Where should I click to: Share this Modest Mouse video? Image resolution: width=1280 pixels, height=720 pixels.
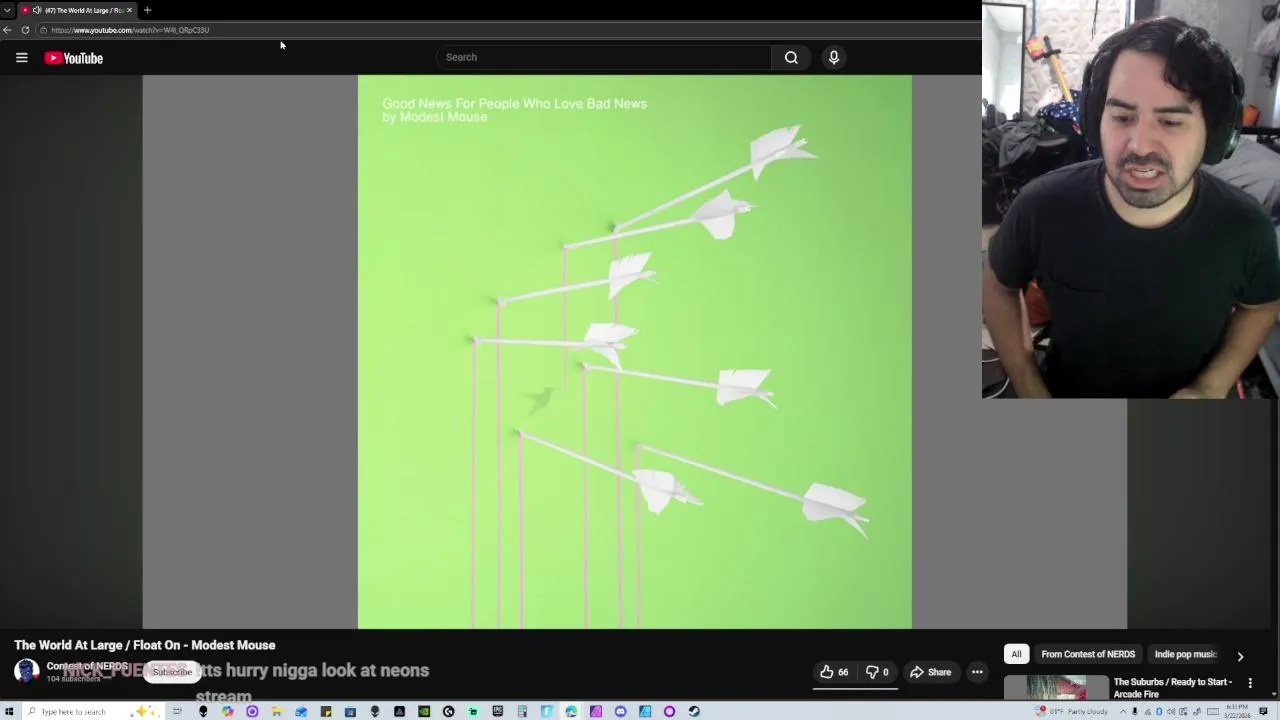coord(930,672)
